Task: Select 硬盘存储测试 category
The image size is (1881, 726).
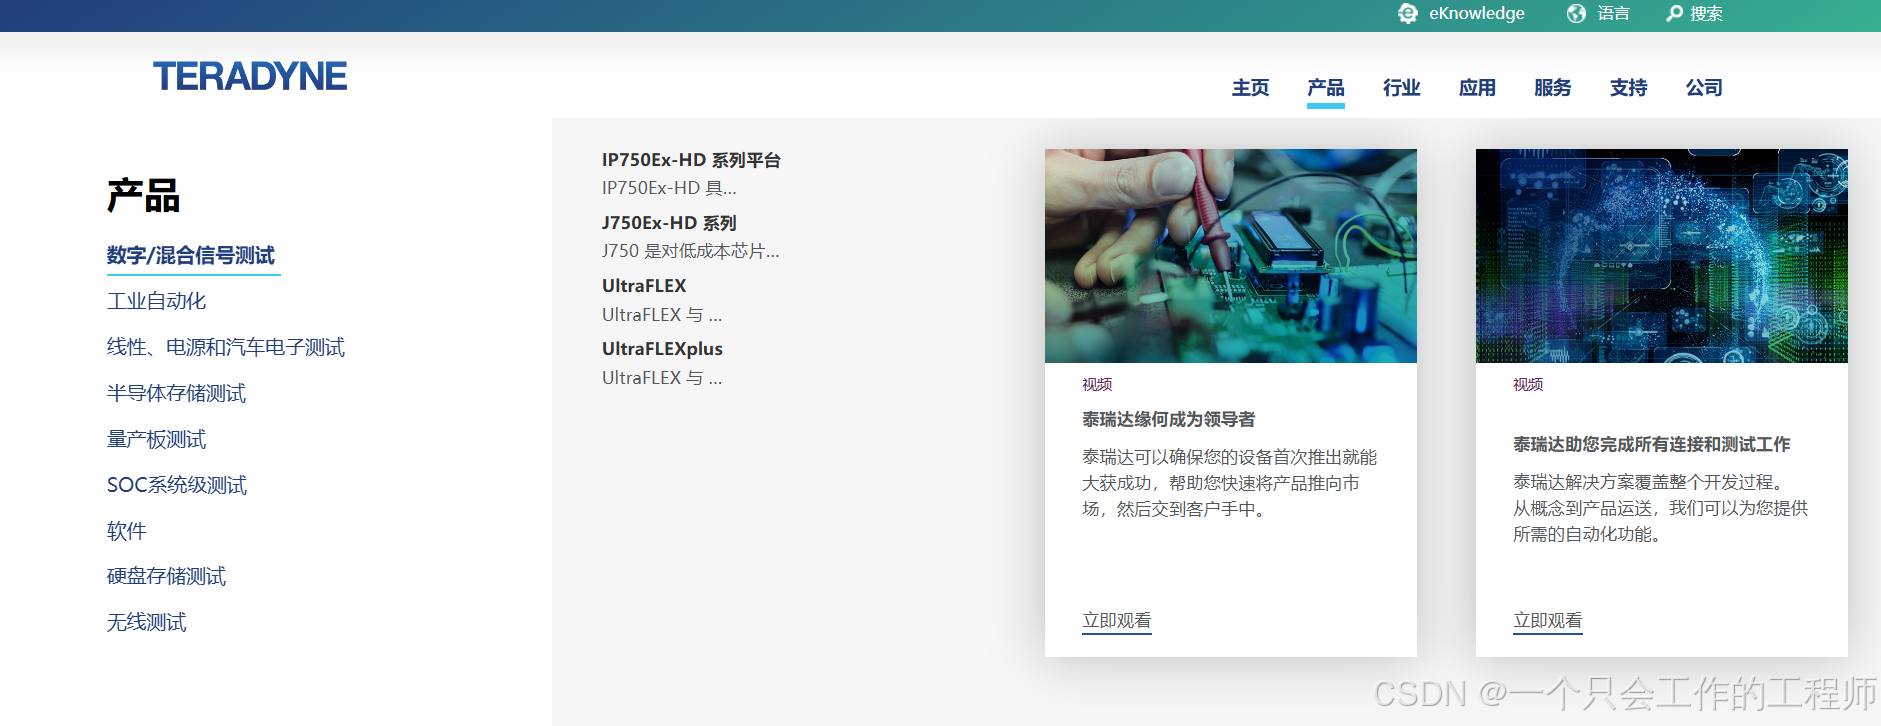Action: point(166,576)
